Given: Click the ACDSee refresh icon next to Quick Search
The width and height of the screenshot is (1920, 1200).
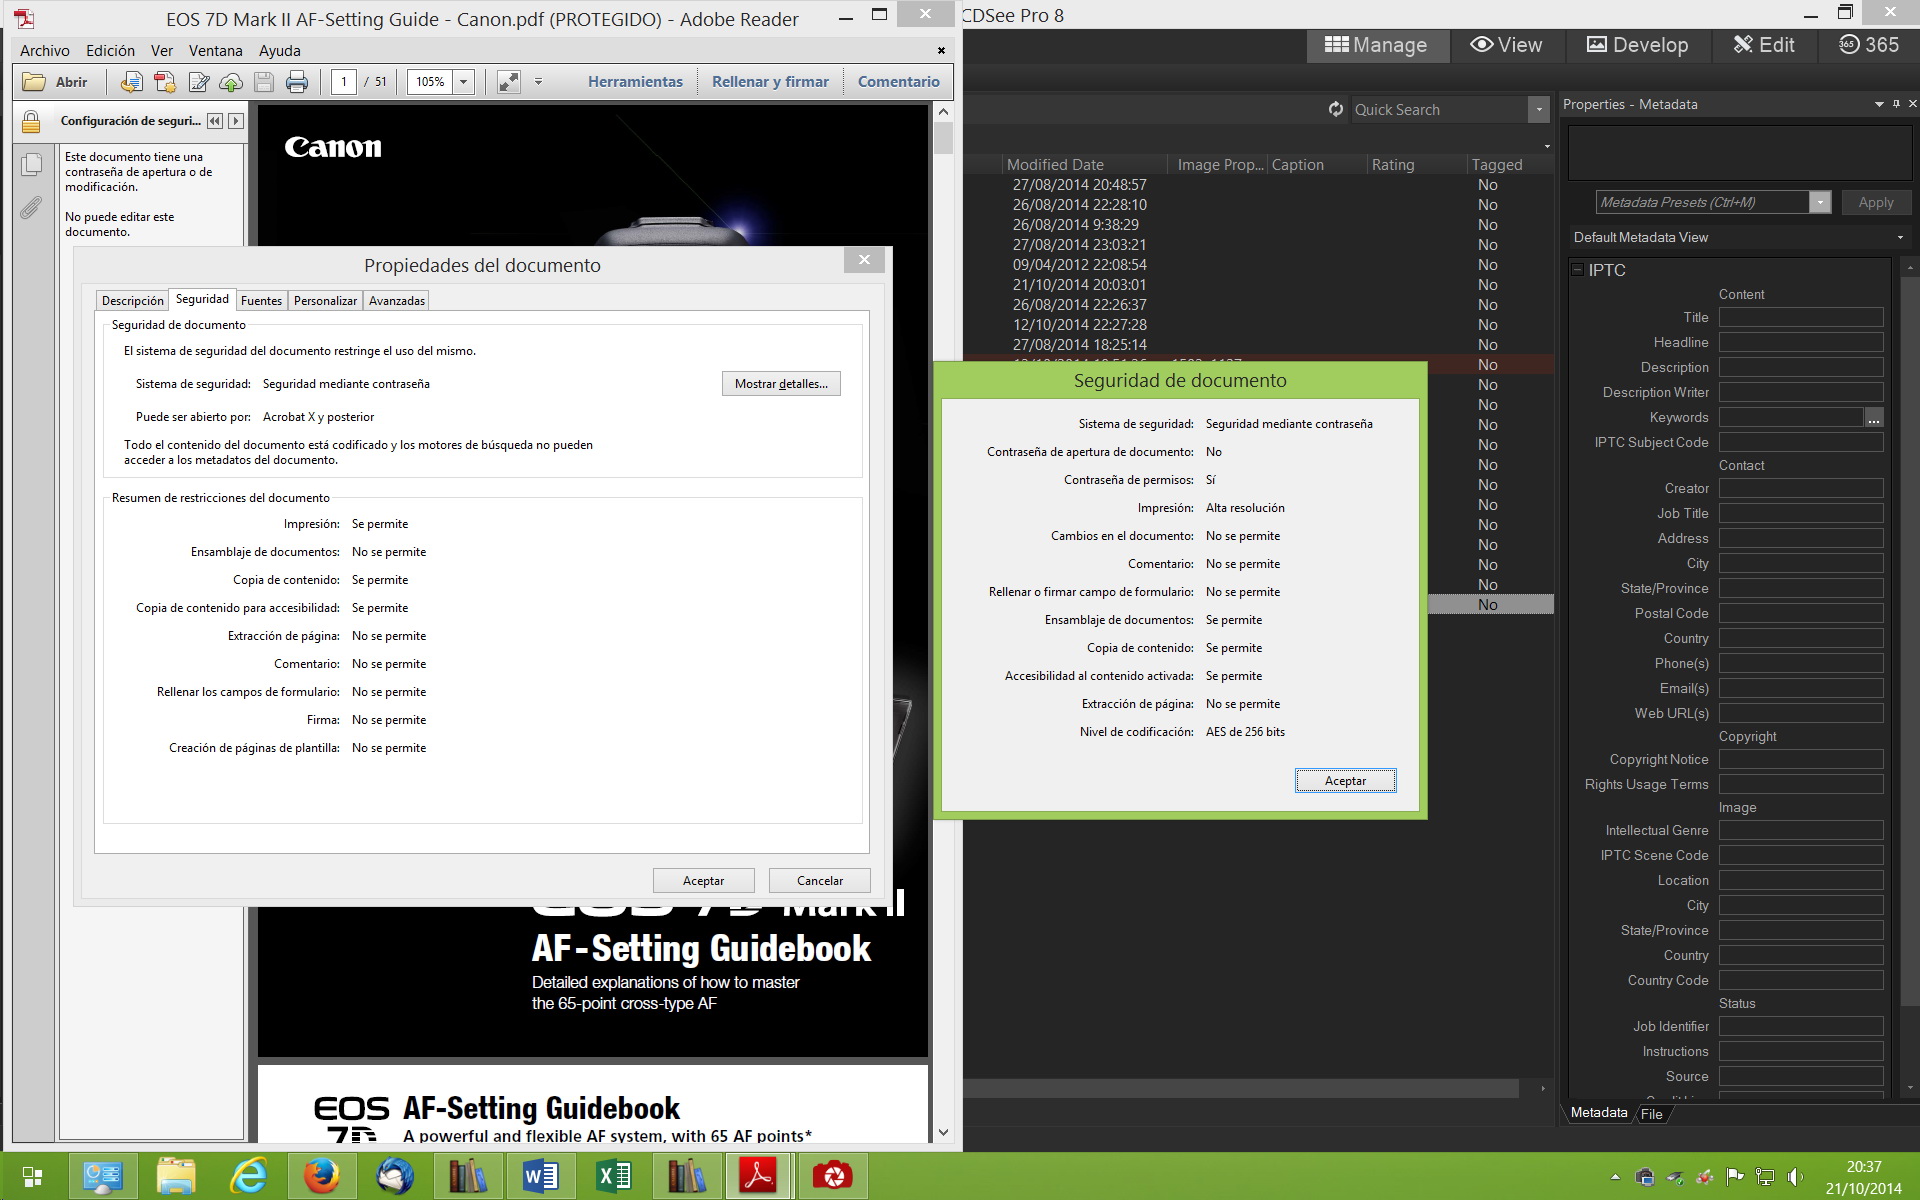Looking at the screenshot, I should 1336,109.
